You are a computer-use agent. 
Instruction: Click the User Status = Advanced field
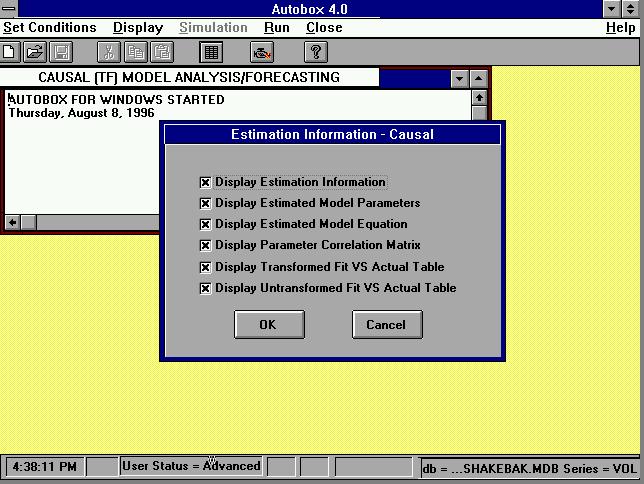point(191,466)
